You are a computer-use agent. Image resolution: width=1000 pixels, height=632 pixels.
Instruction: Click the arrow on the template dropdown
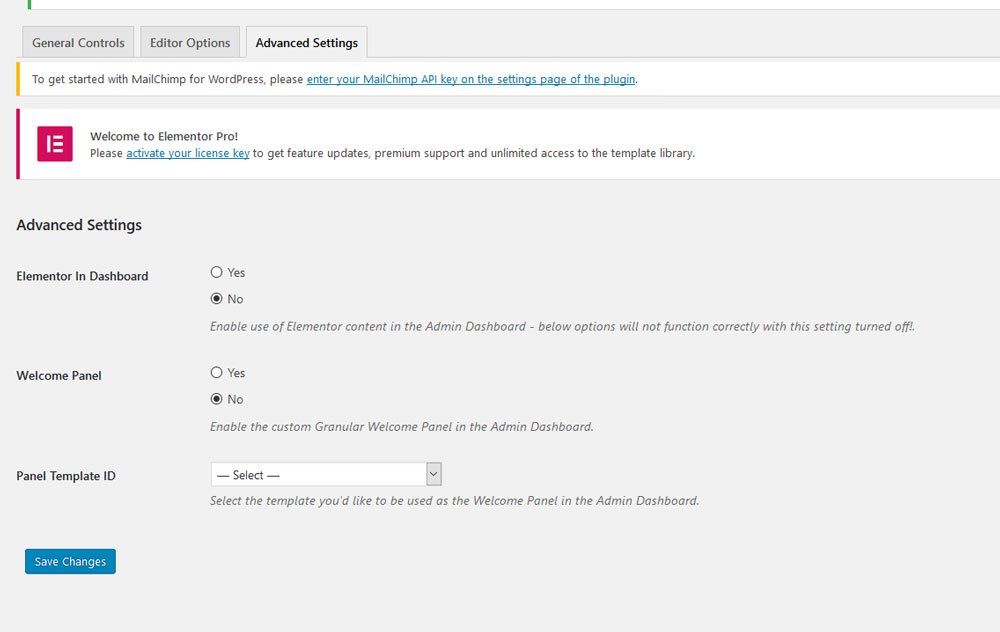click(433, 474)
